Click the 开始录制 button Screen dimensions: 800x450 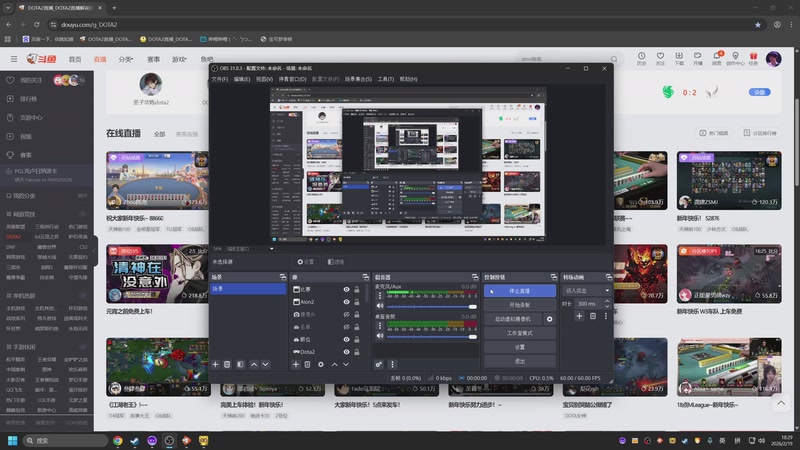tap(519, 305)
